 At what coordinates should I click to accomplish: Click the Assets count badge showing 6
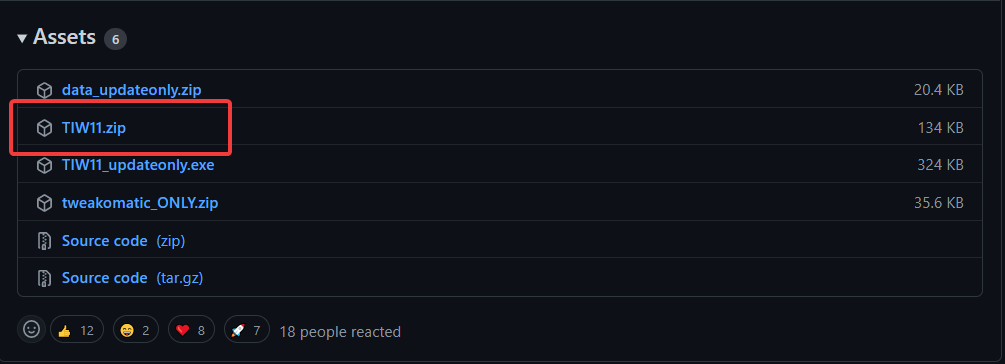tap(115, 39)
